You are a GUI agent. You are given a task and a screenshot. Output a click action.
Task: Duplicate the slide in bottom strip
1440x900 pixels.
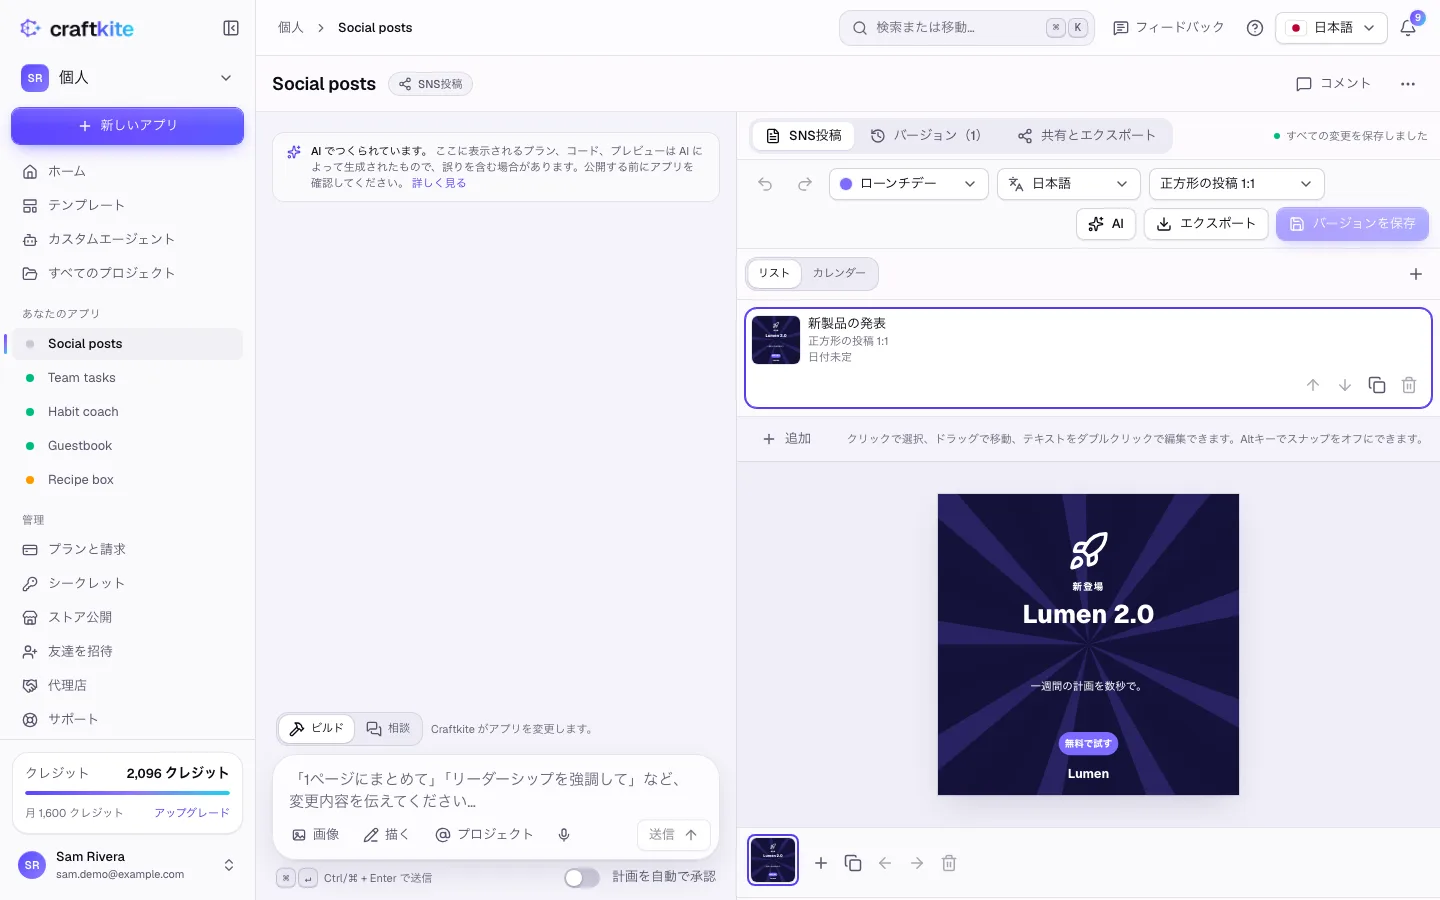[x=853, y=863]
